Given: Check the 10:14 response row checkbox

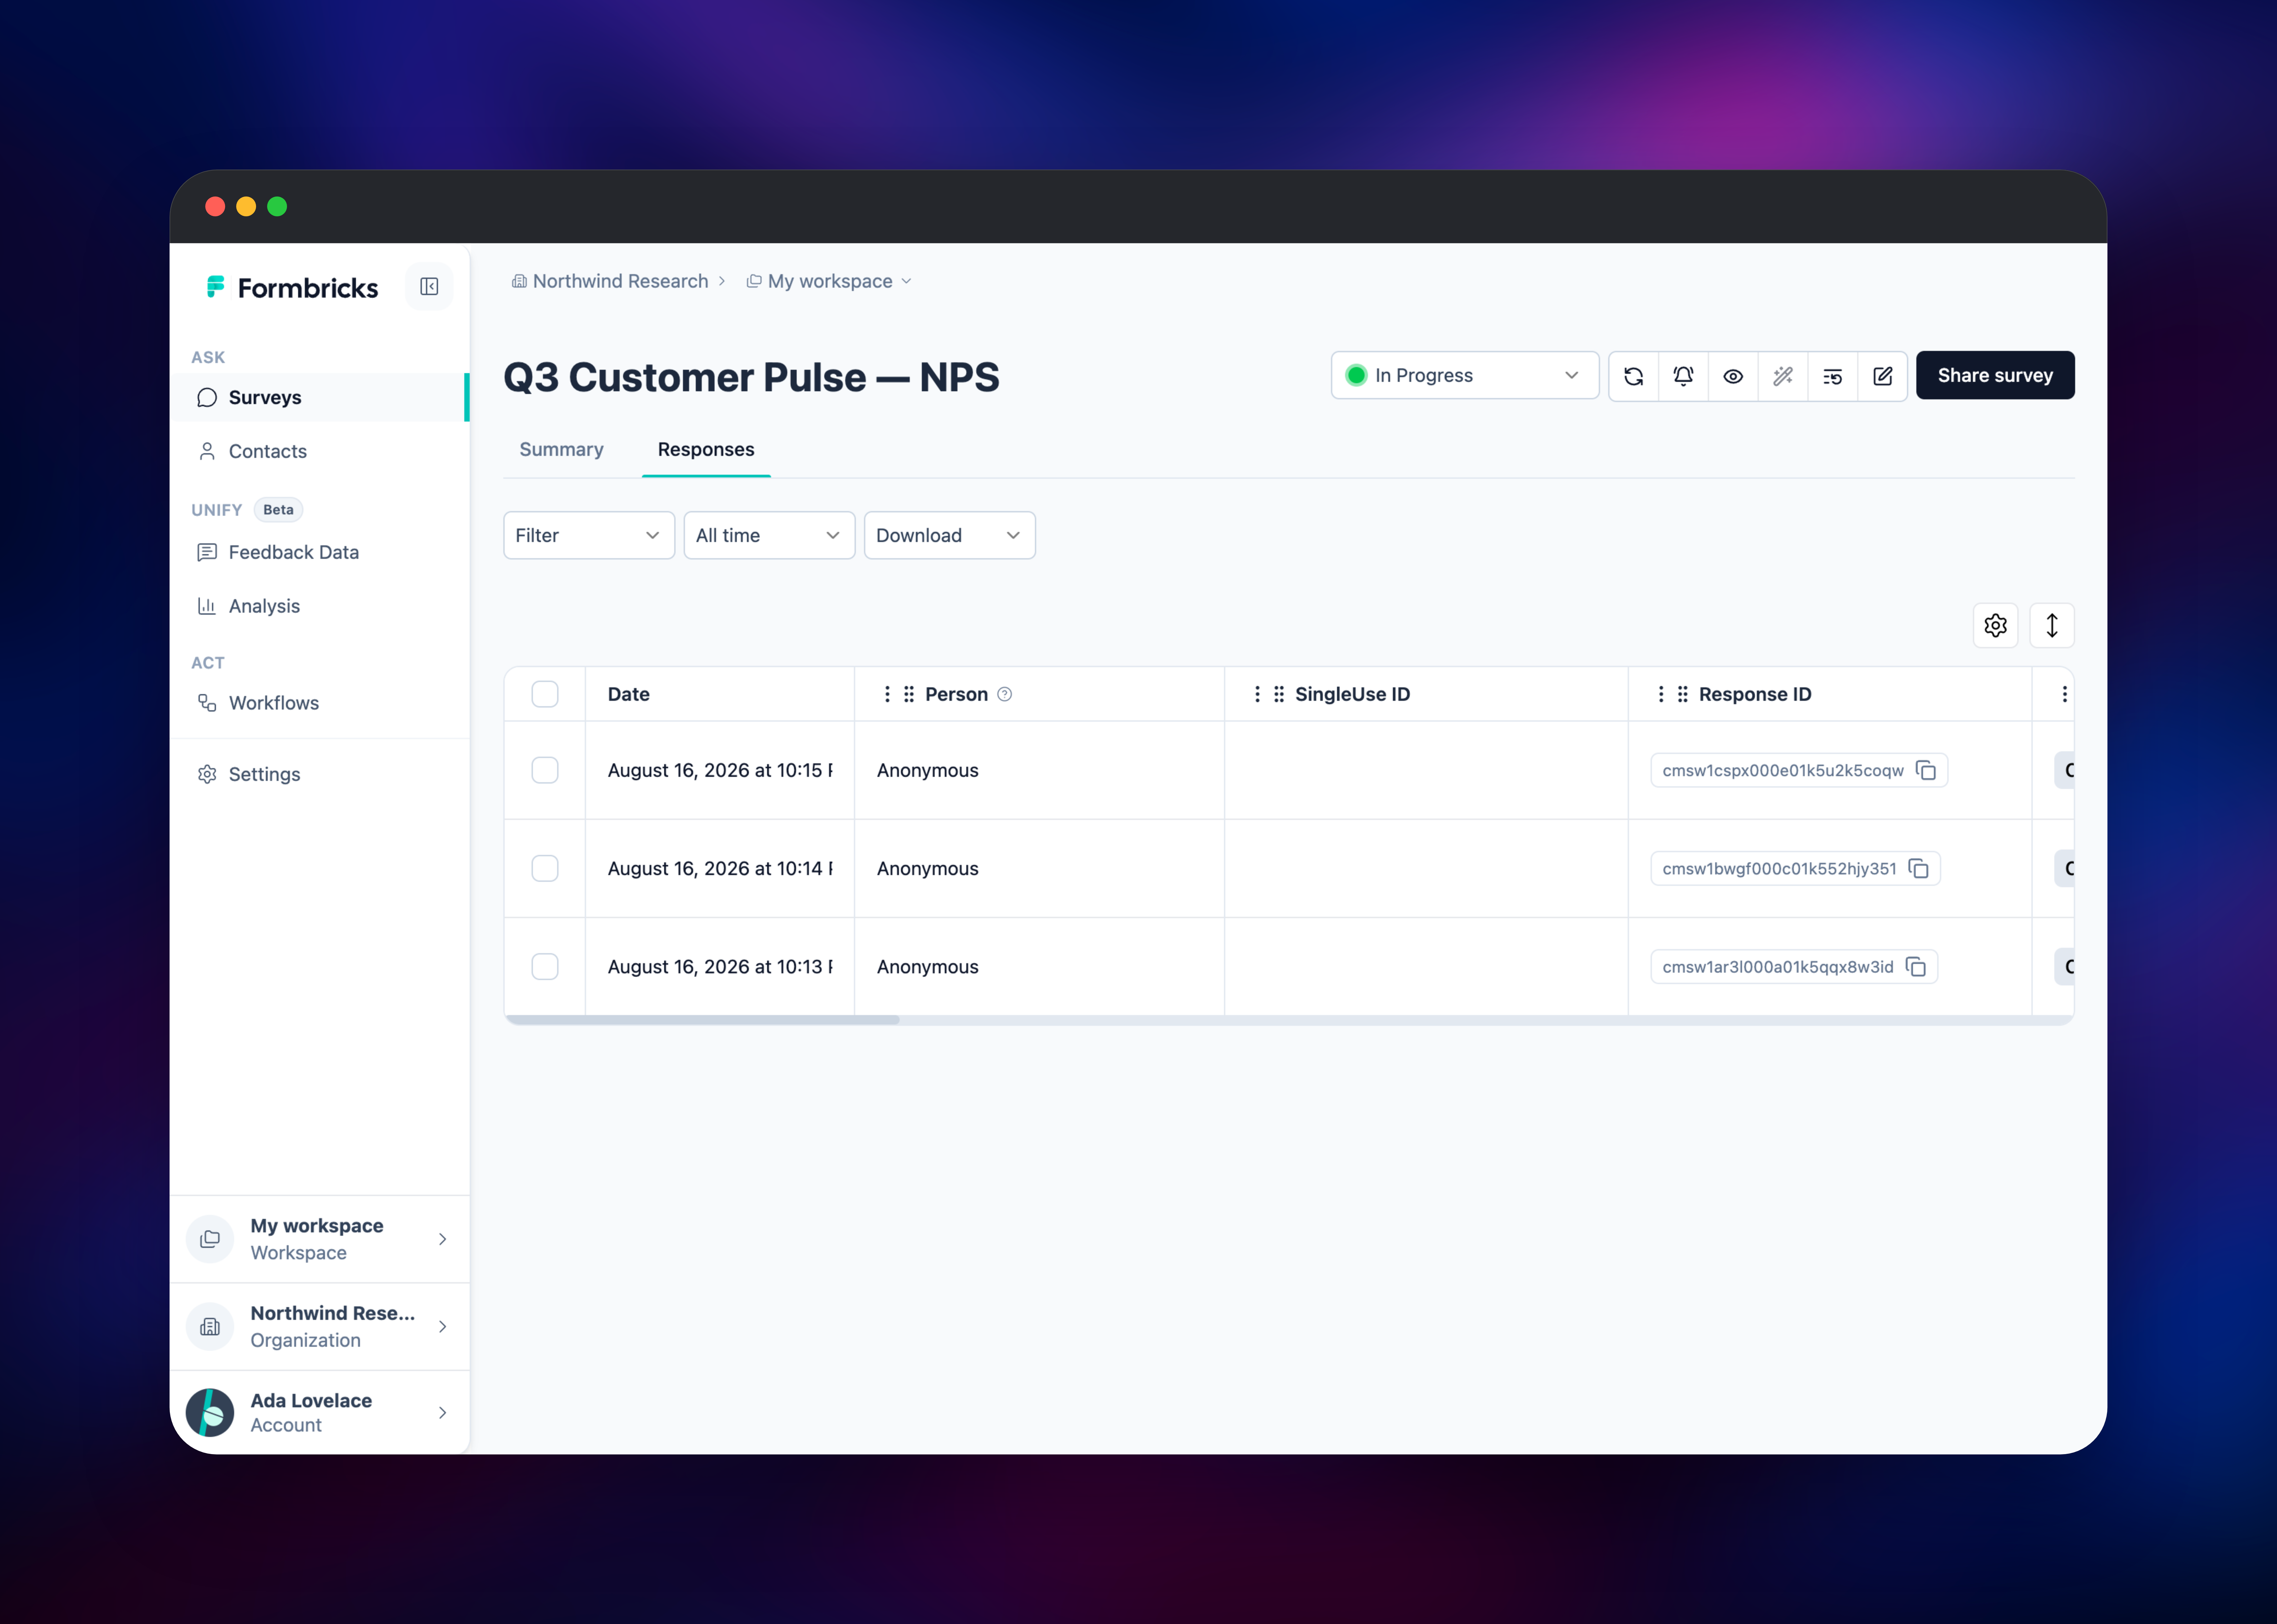Looking at the screenshot, I should 545,868.
